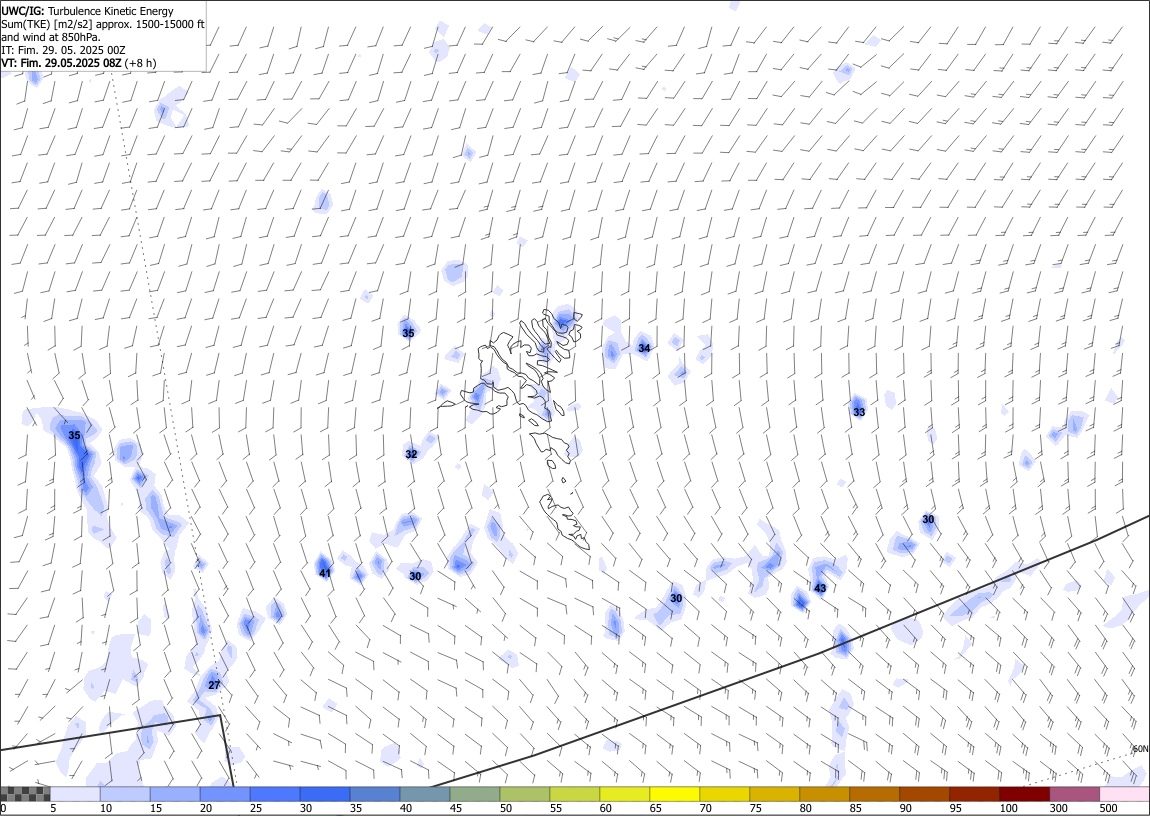Click the 95–100 dark red legend swatch
The width and height of the screenshot is (1150, 816).
click(x=973, y=794)
